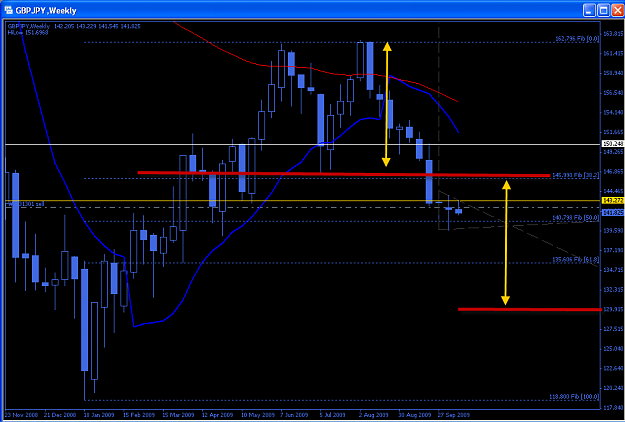625x422 pixels.
Task: Click the 139.590 price scale value
Action: pyautogui.click(x=613, y=230)
